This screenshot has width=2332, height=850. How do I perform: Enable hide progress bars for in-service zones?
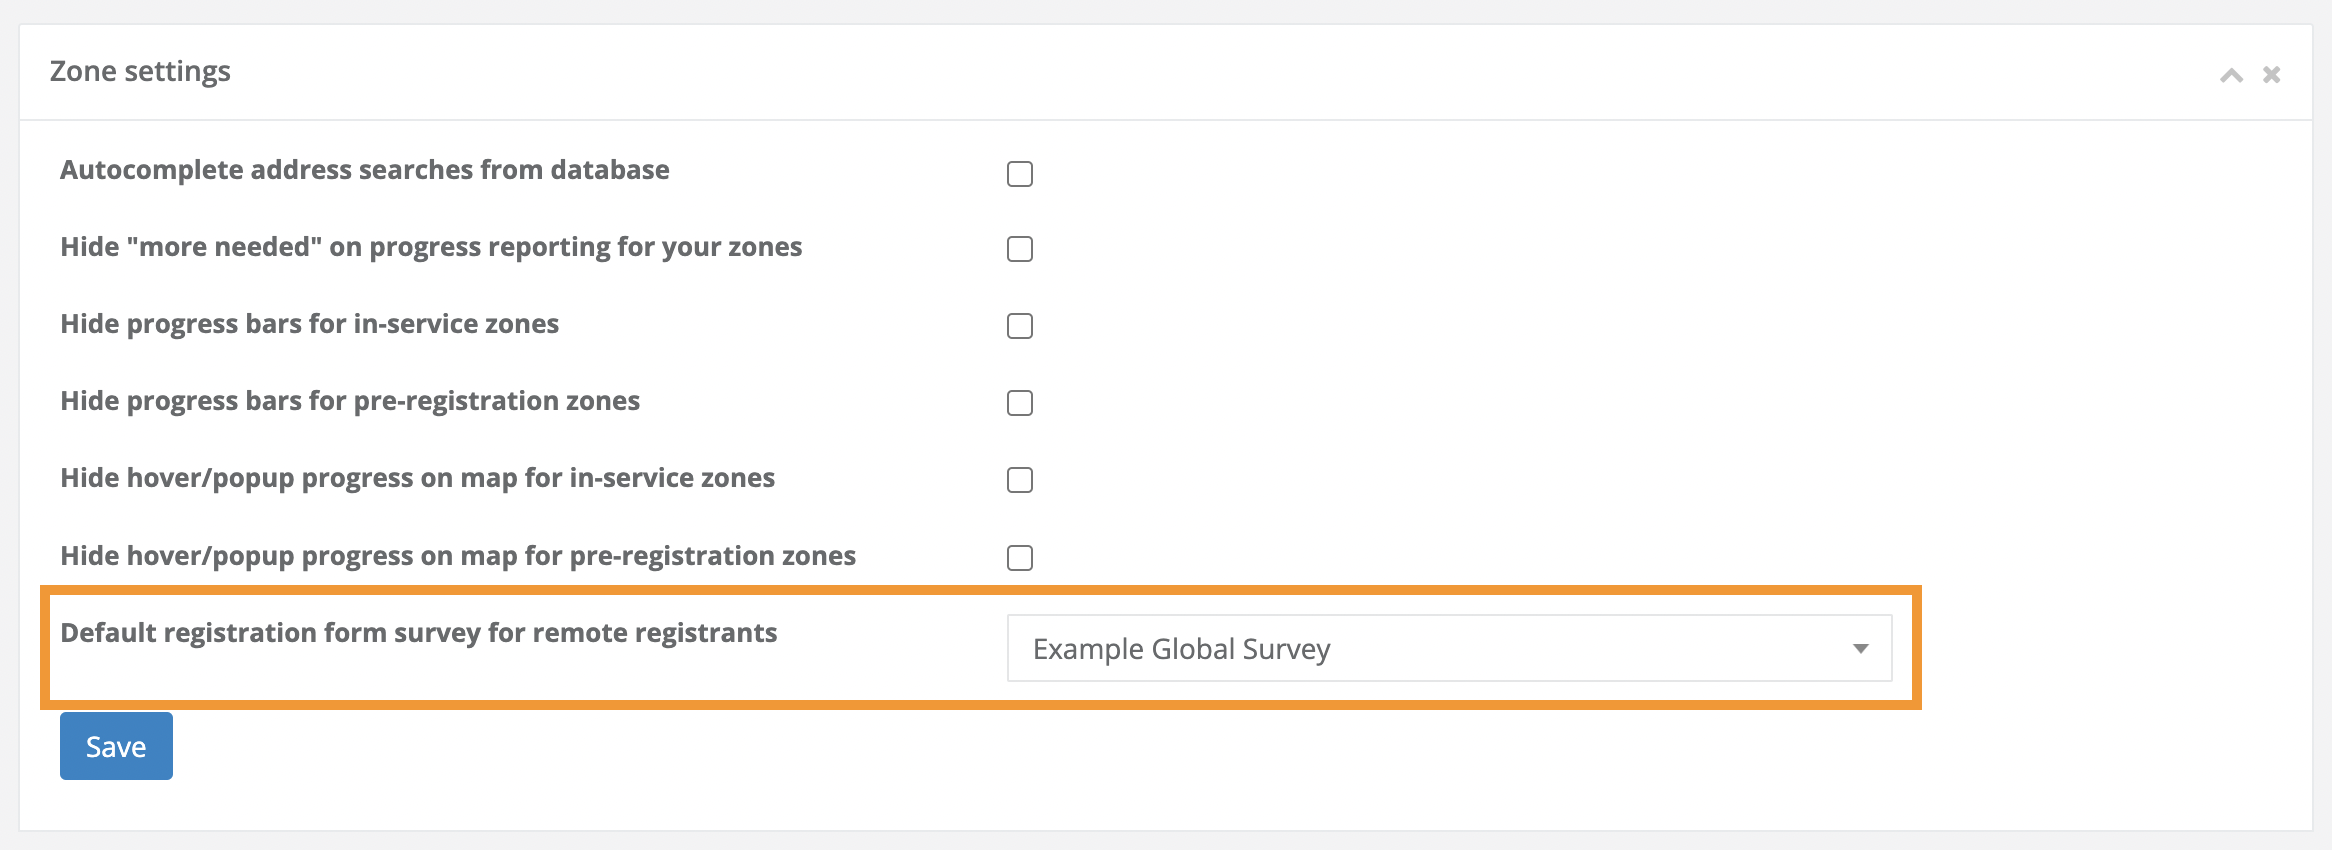pos(1019,326)
